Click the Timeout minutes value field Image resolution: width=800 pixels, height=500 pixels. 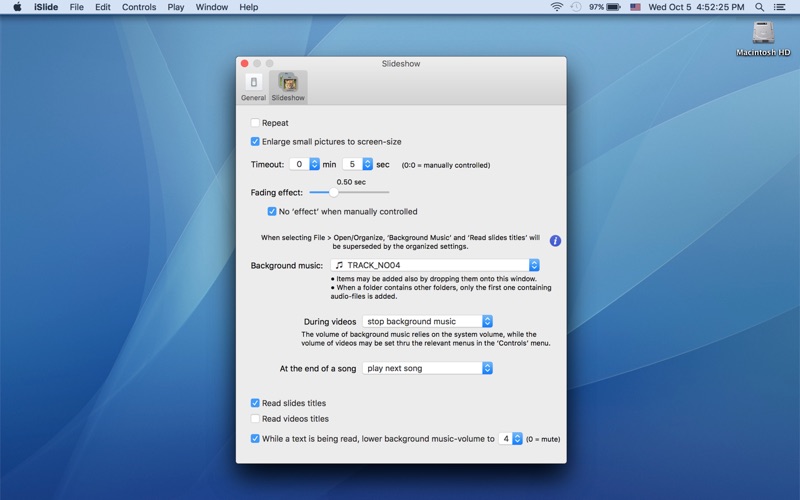(299, 164)
